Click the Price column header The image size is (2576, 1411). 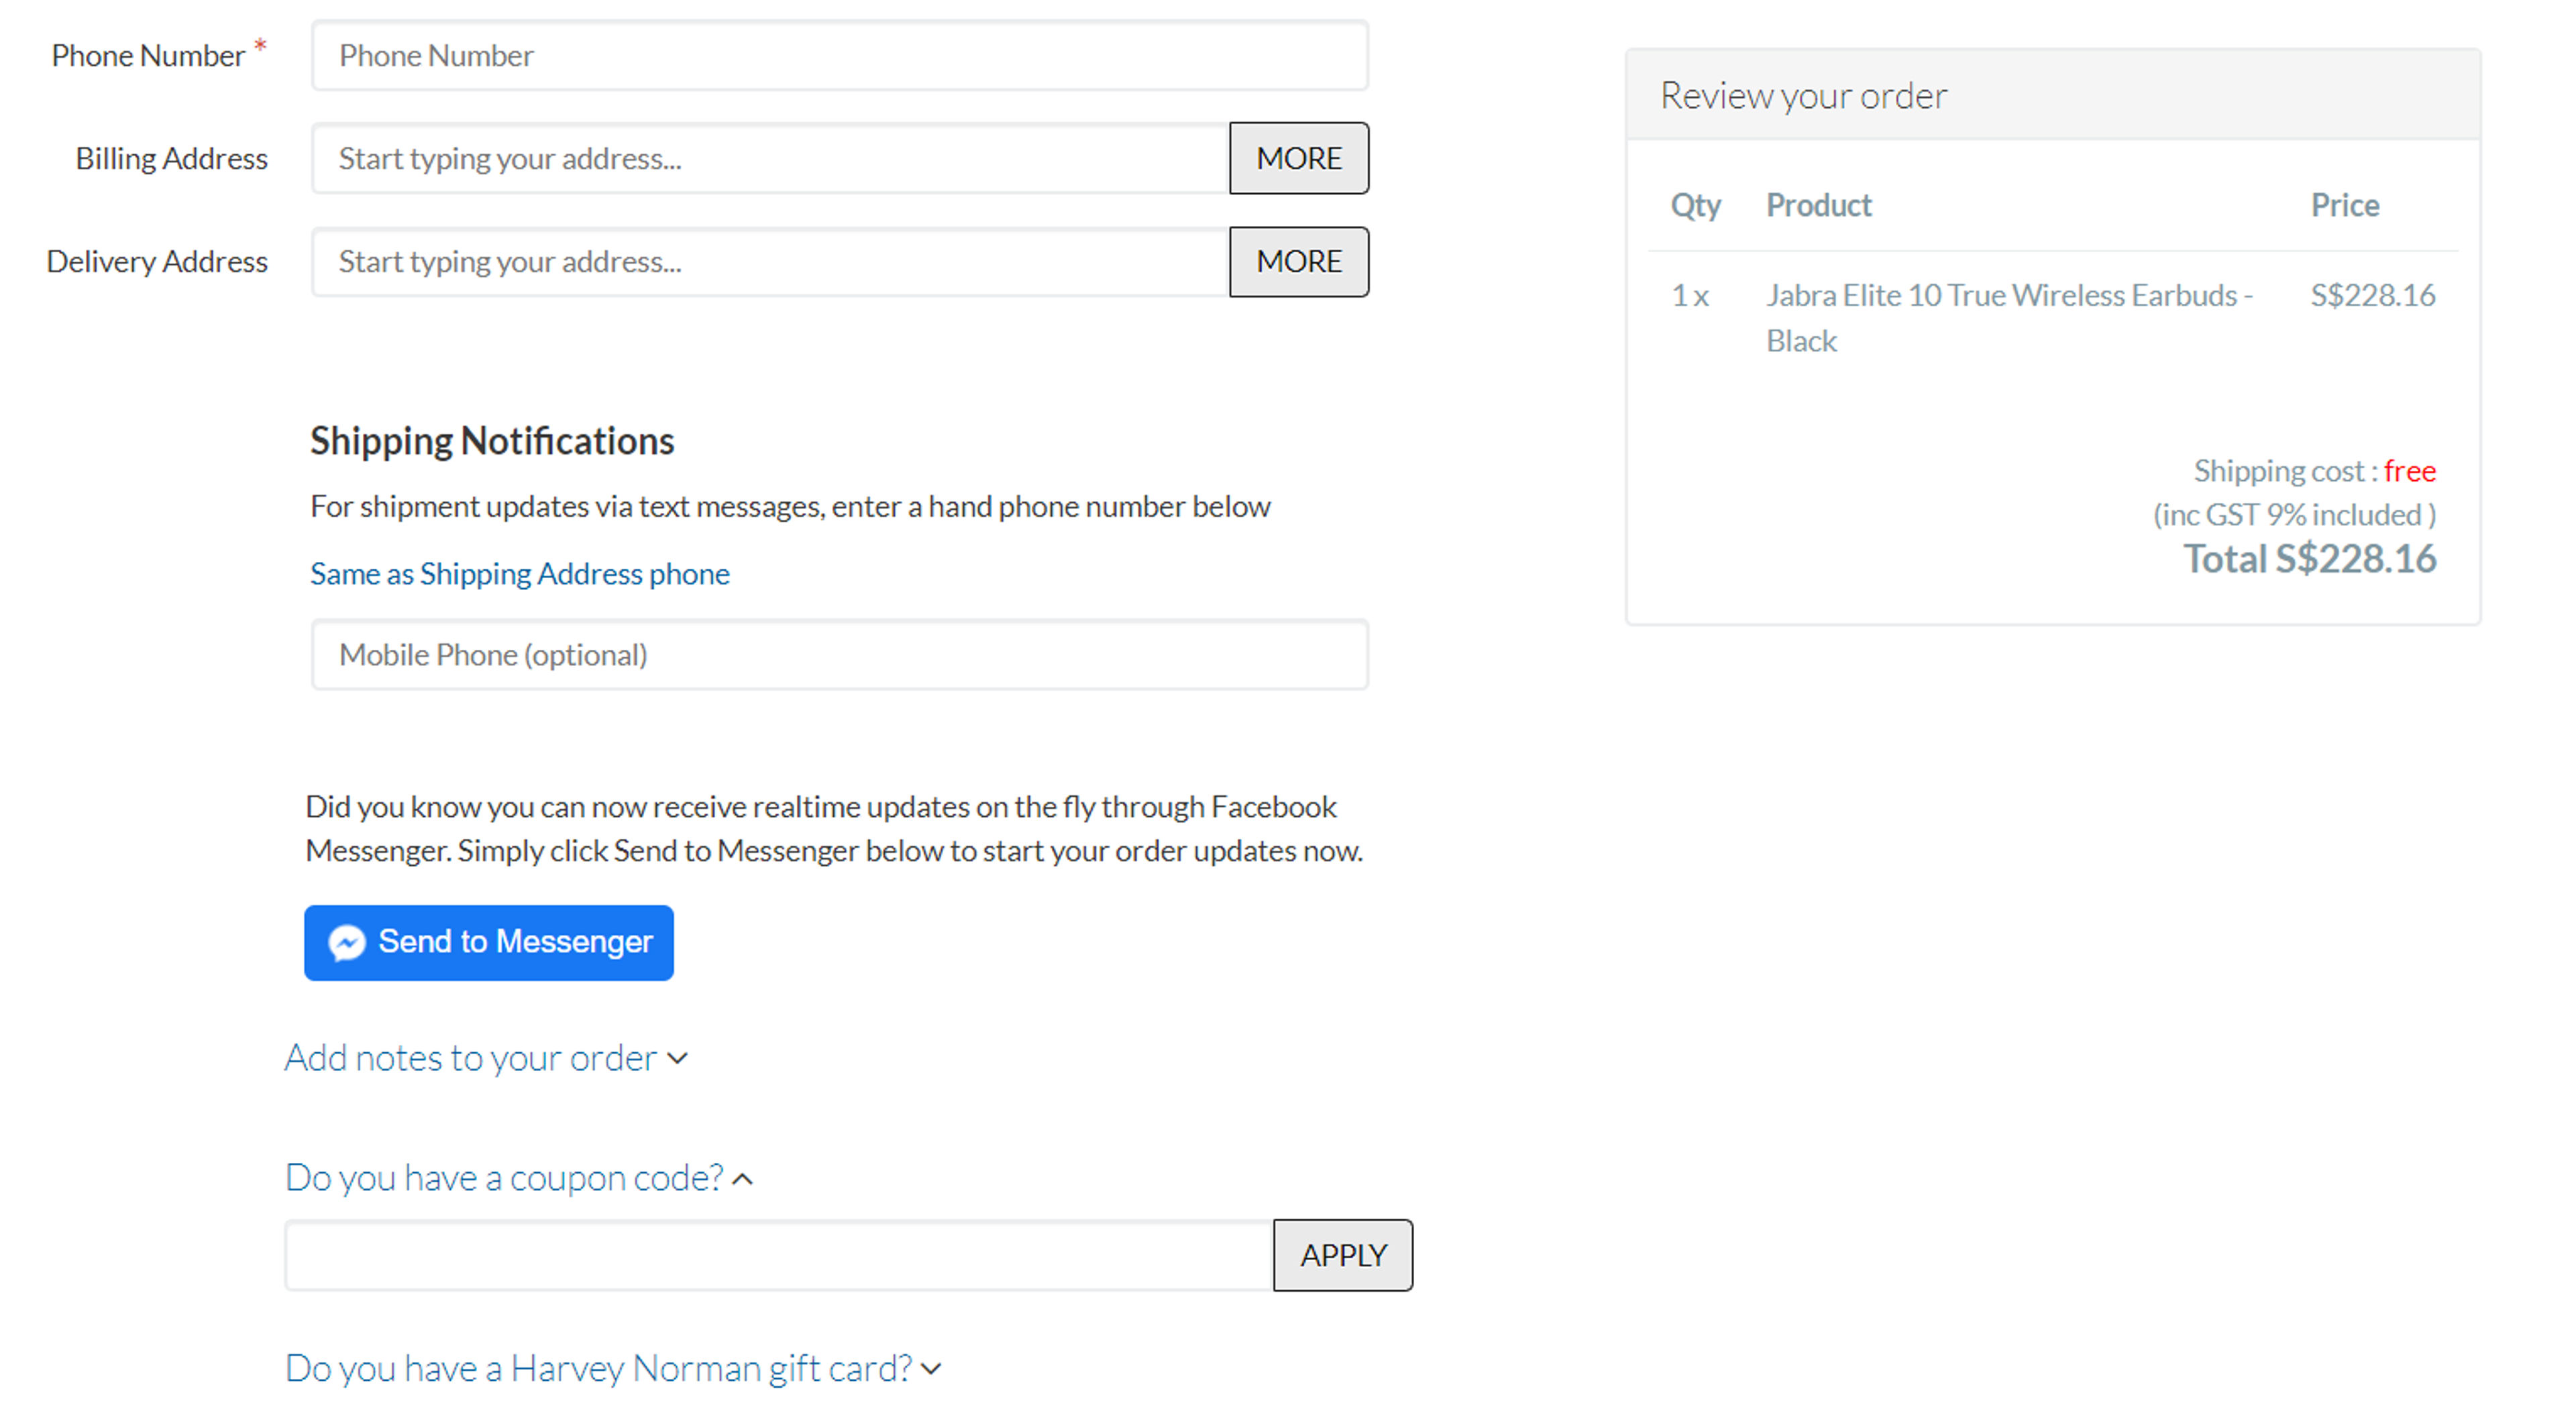[x=2344, y=205]
